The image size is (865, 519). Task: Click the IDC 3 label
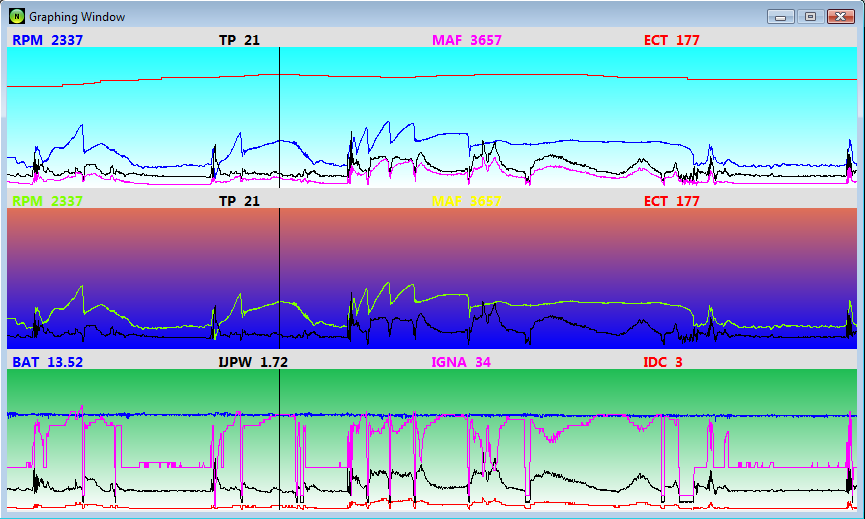[662, 362]
